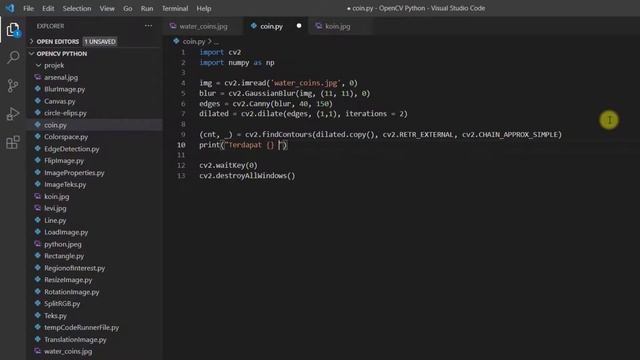Open circle-elips.py in the explorer
Screen dimensions: 640x360
click(65, 113)
